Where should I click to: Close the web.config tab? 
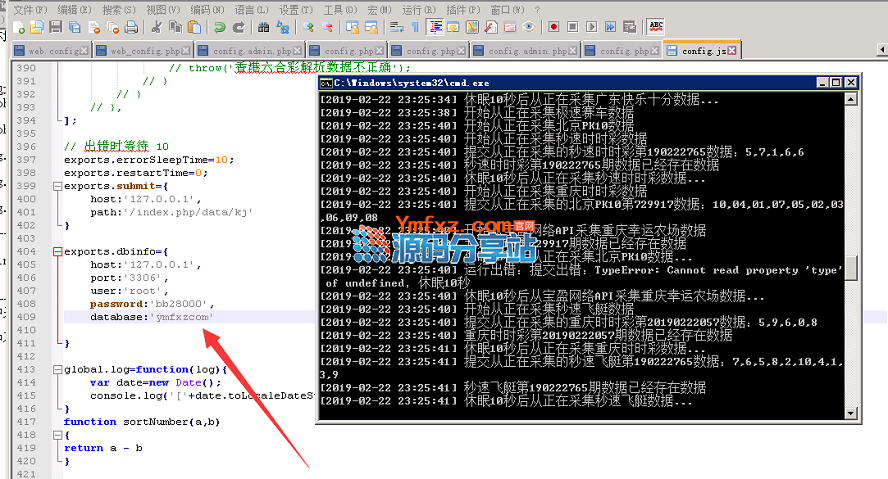tap(83, 50)
